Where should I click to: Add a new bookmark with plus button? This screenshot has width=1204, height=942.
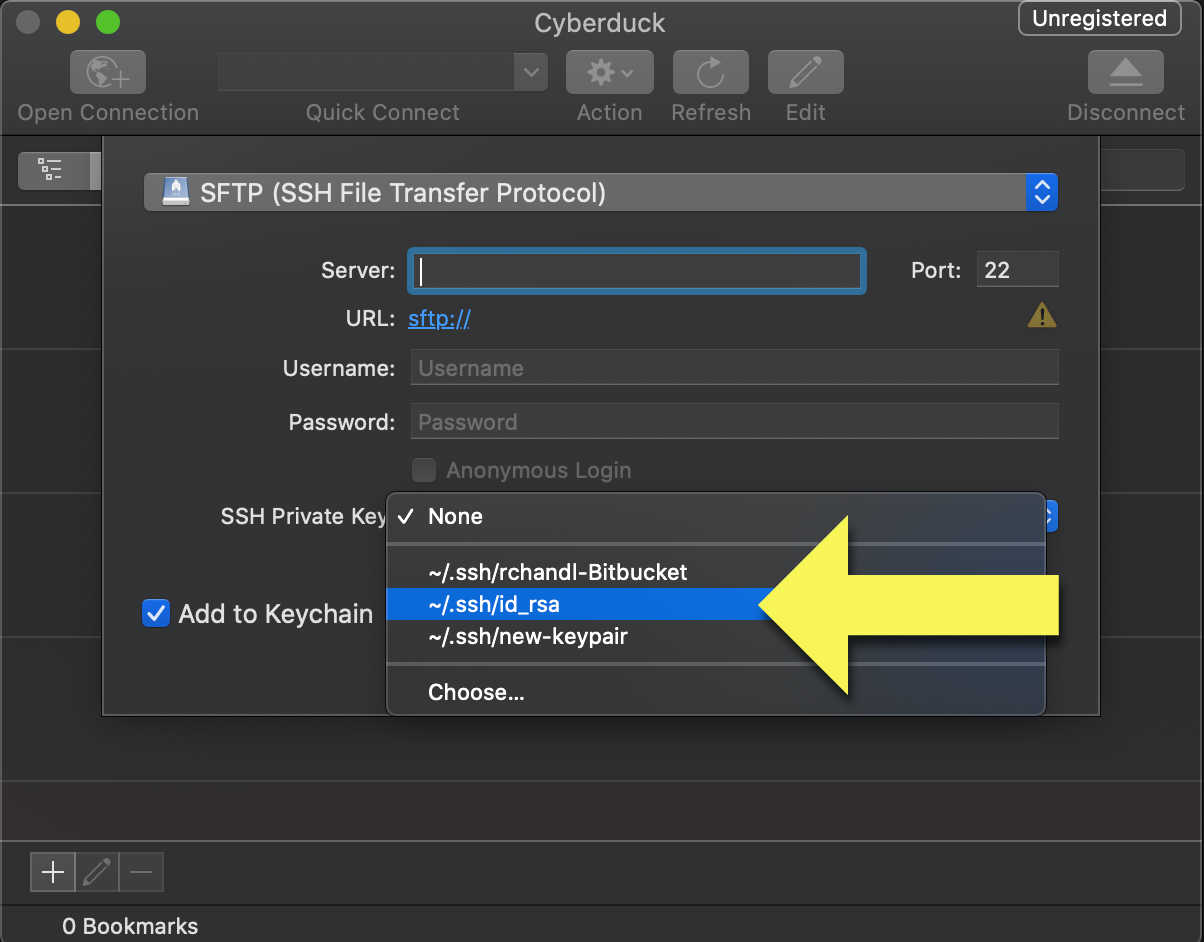coord(52,873)
